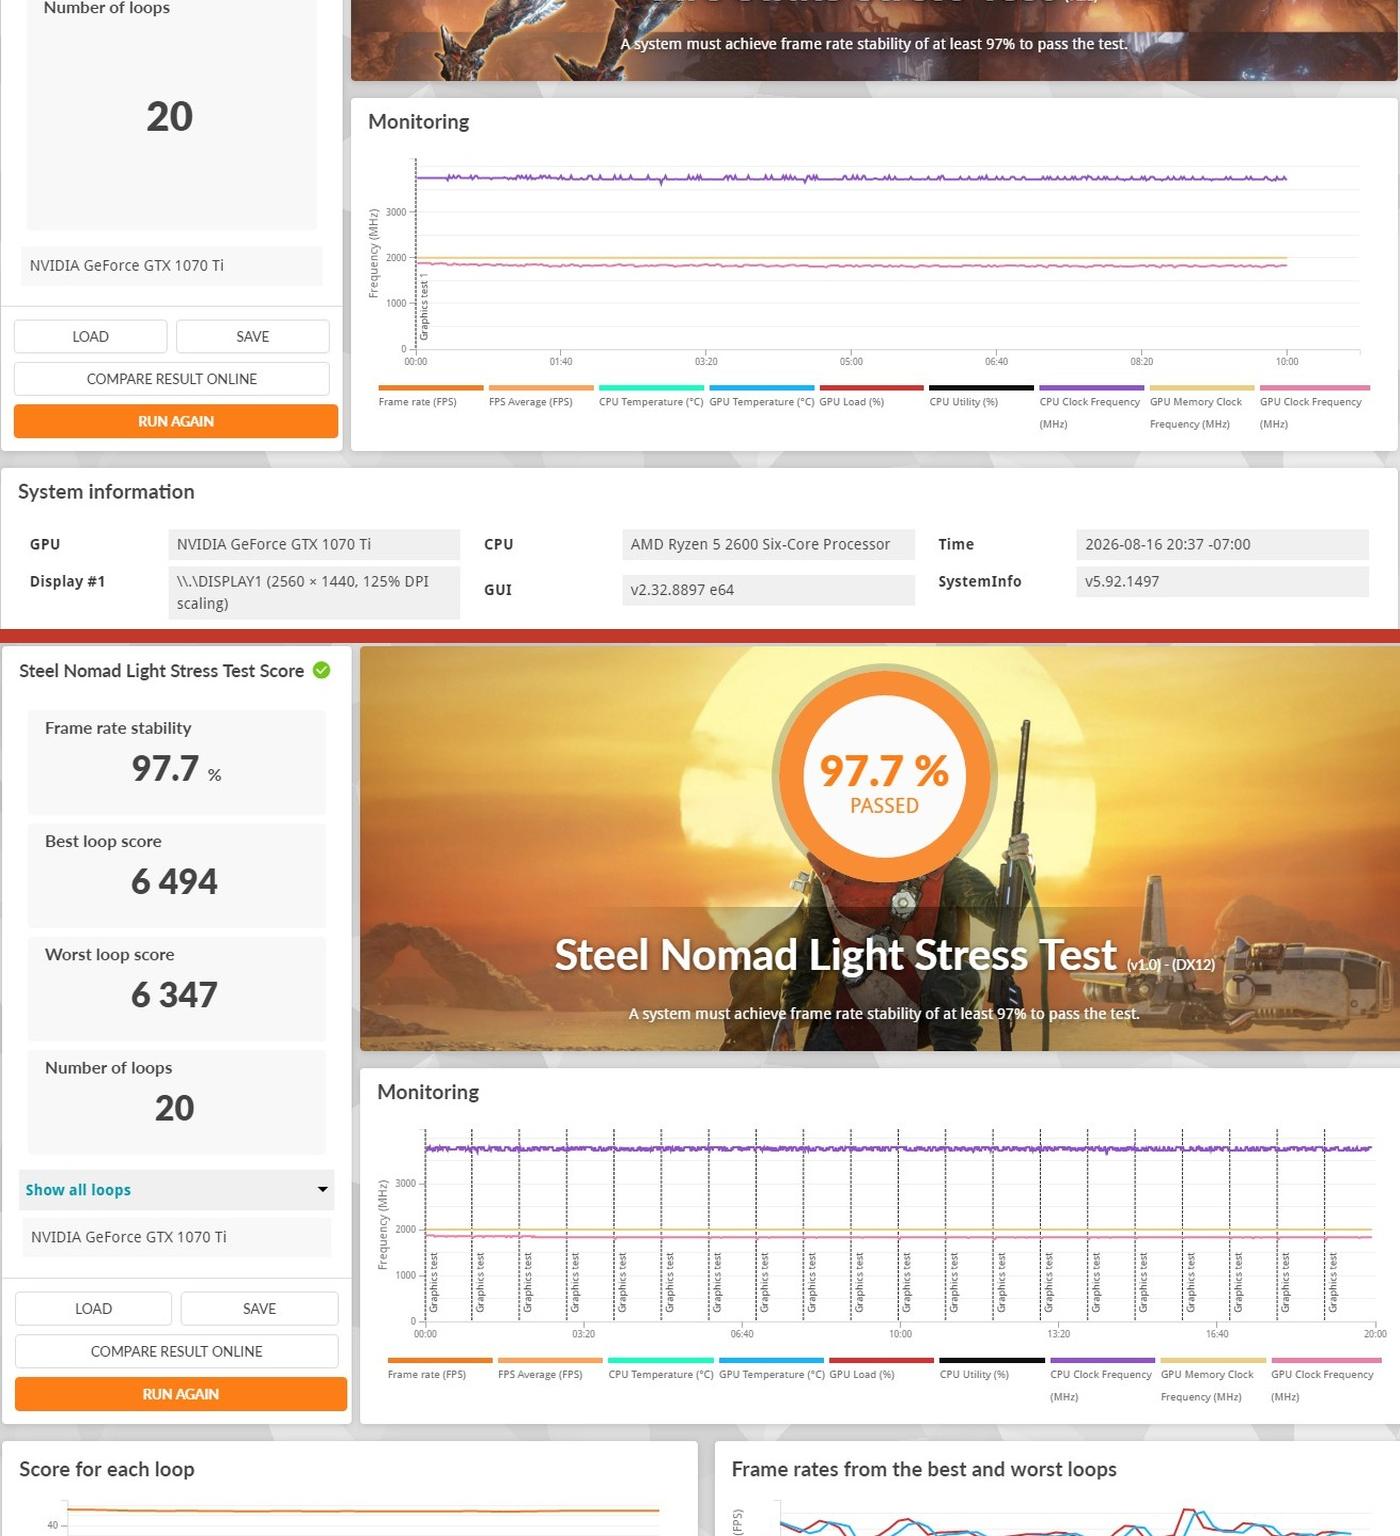This screenshot has width=1400, height=1536.
Task: Click LOAD button in the upper result window
Action: pos(90,336)
